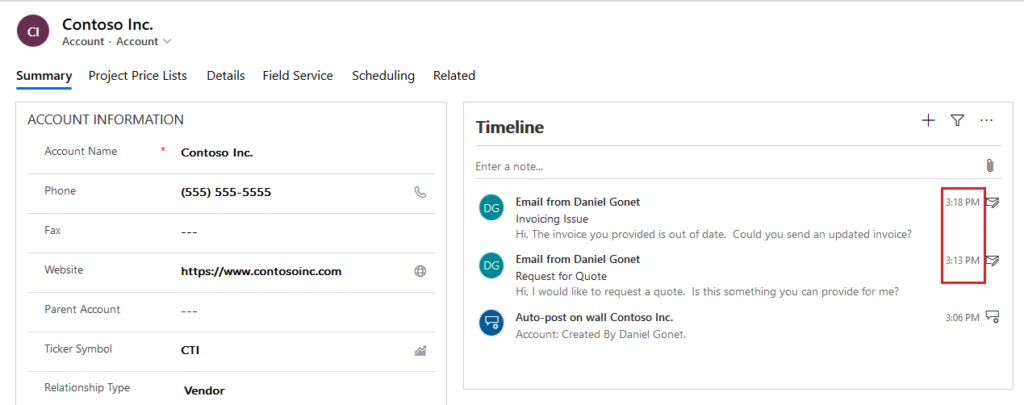Screen dimensions: 1024x405
Task: Click the 3:13 PM timestamp
Action: click(963, 260)
